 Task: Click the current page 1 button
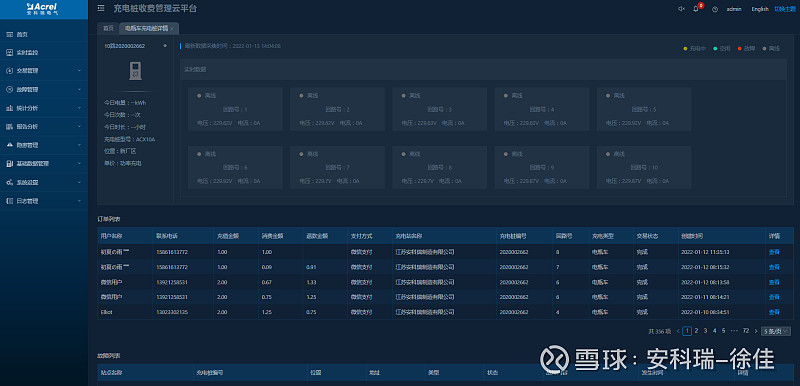coord(687,331)
